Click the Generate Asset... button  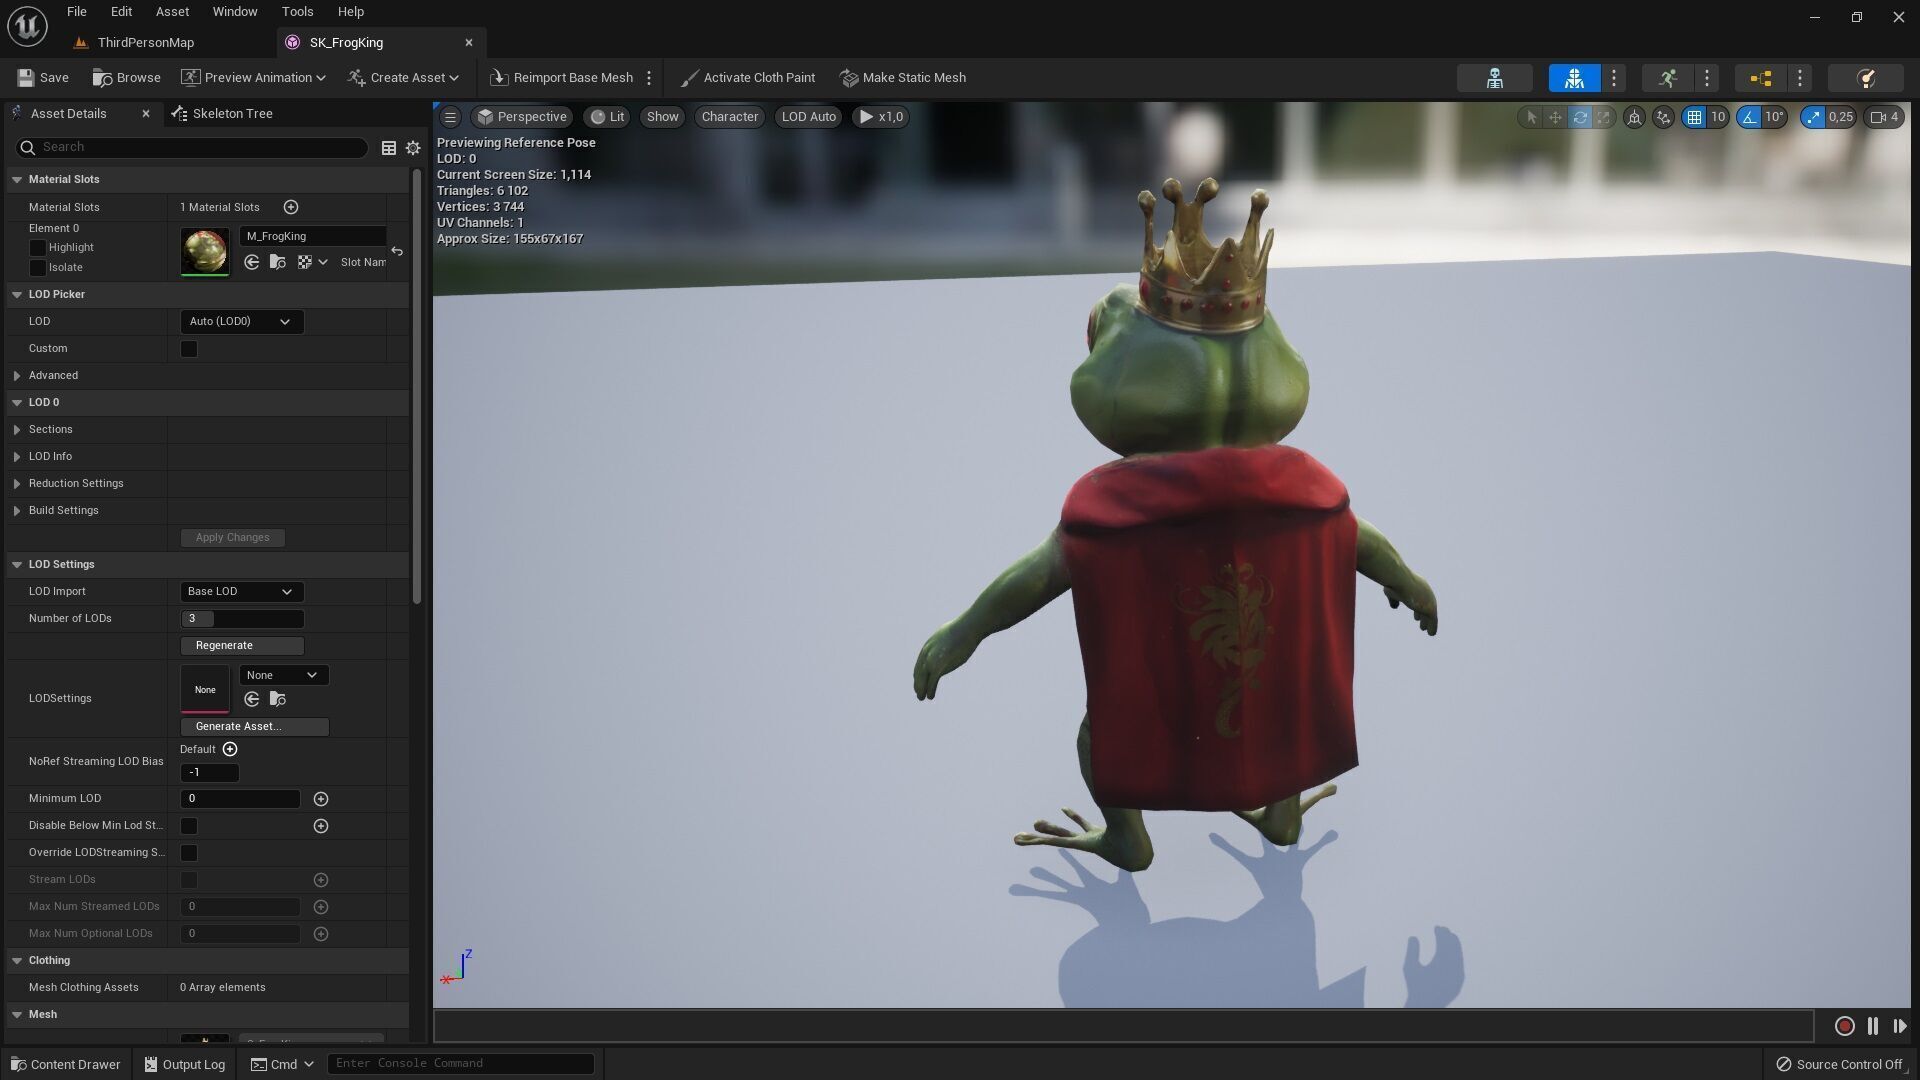[255, 727]
